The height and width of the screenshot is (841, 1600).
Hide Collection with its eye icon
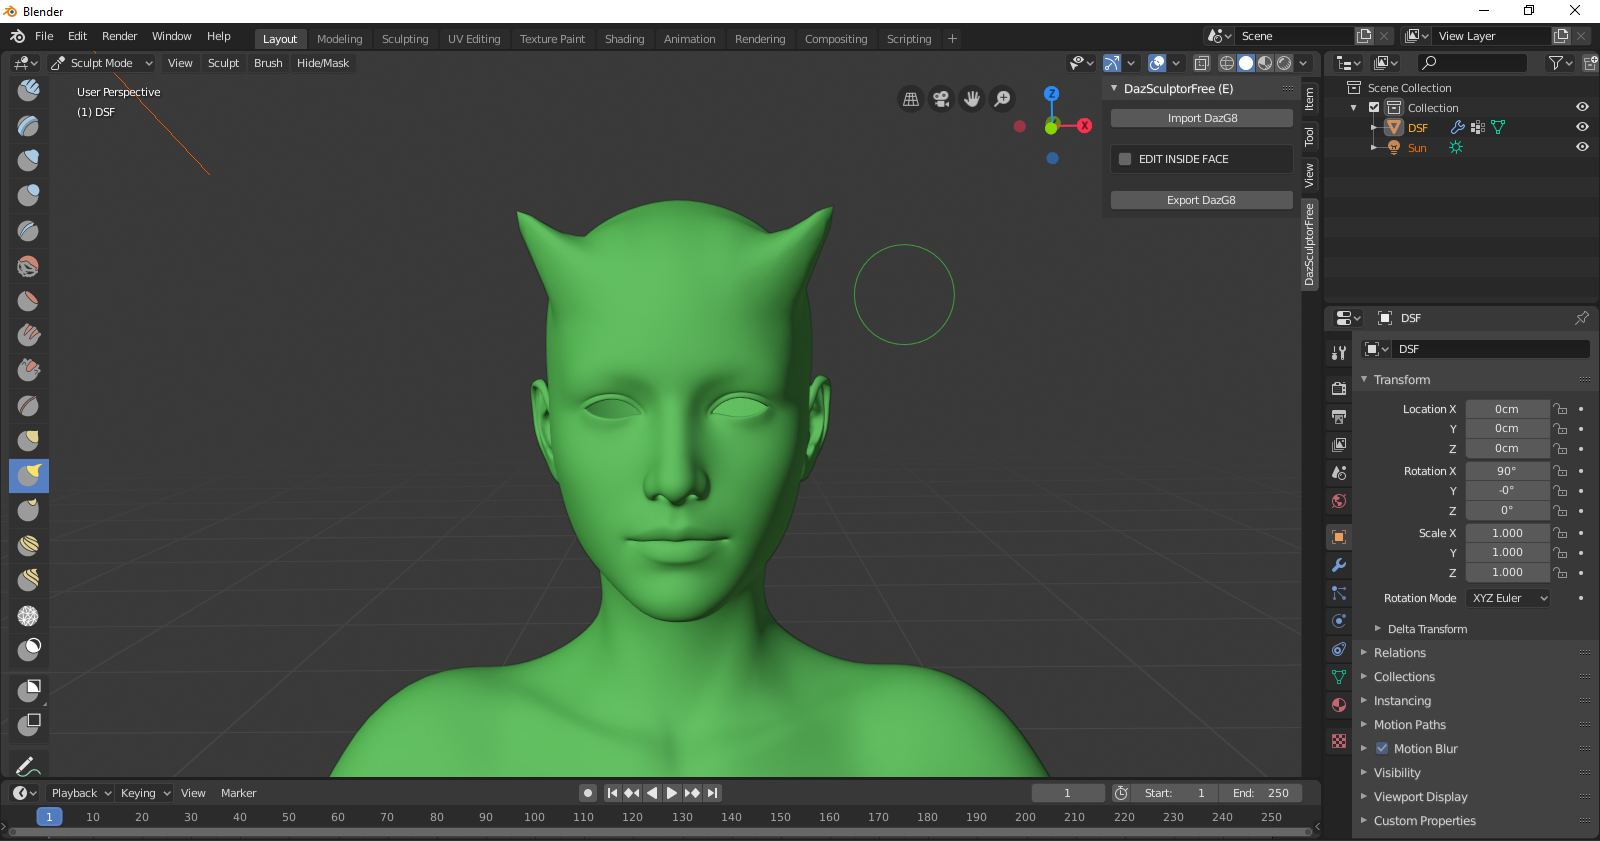point(1582,107)
